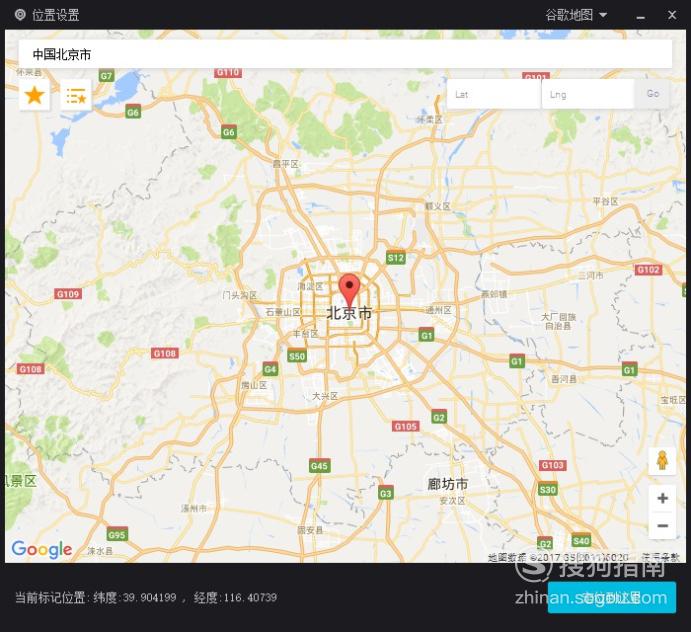This screenshot has width=691, height=632.
Task: Click the S50 highway shield
Action: click(x=297, y=356)
